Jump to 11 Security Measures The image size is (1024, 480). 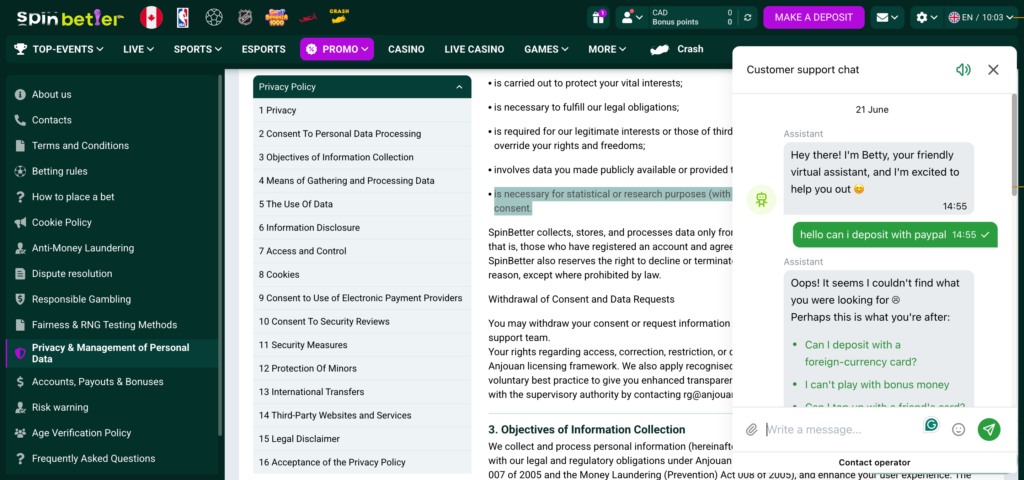[362, 345]
